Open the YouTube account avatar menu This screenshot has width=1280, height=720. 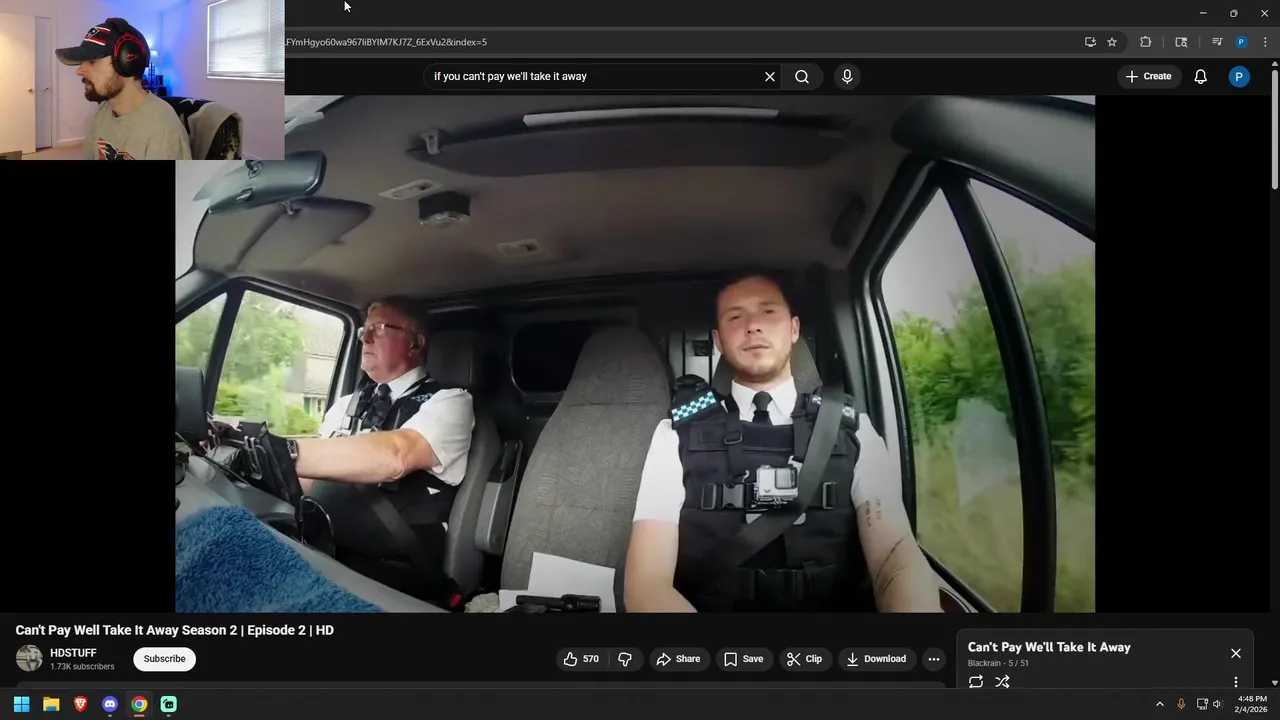click(x=1239, y=76)
